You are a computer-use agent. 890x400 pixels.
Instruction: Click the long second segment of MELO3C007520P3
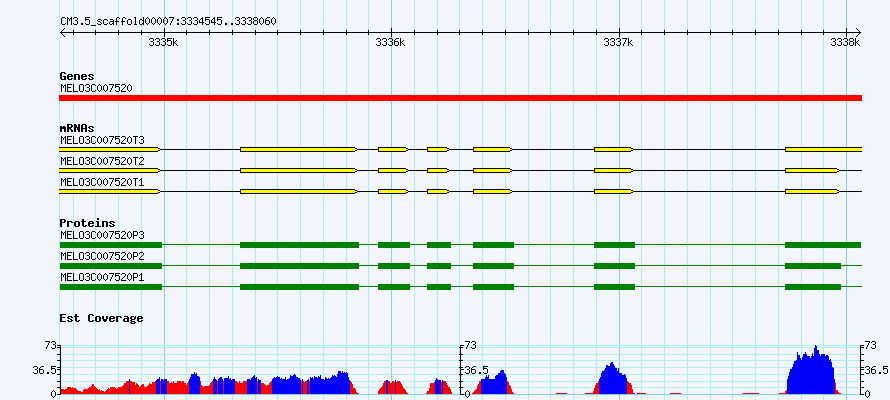coord(300,245)
